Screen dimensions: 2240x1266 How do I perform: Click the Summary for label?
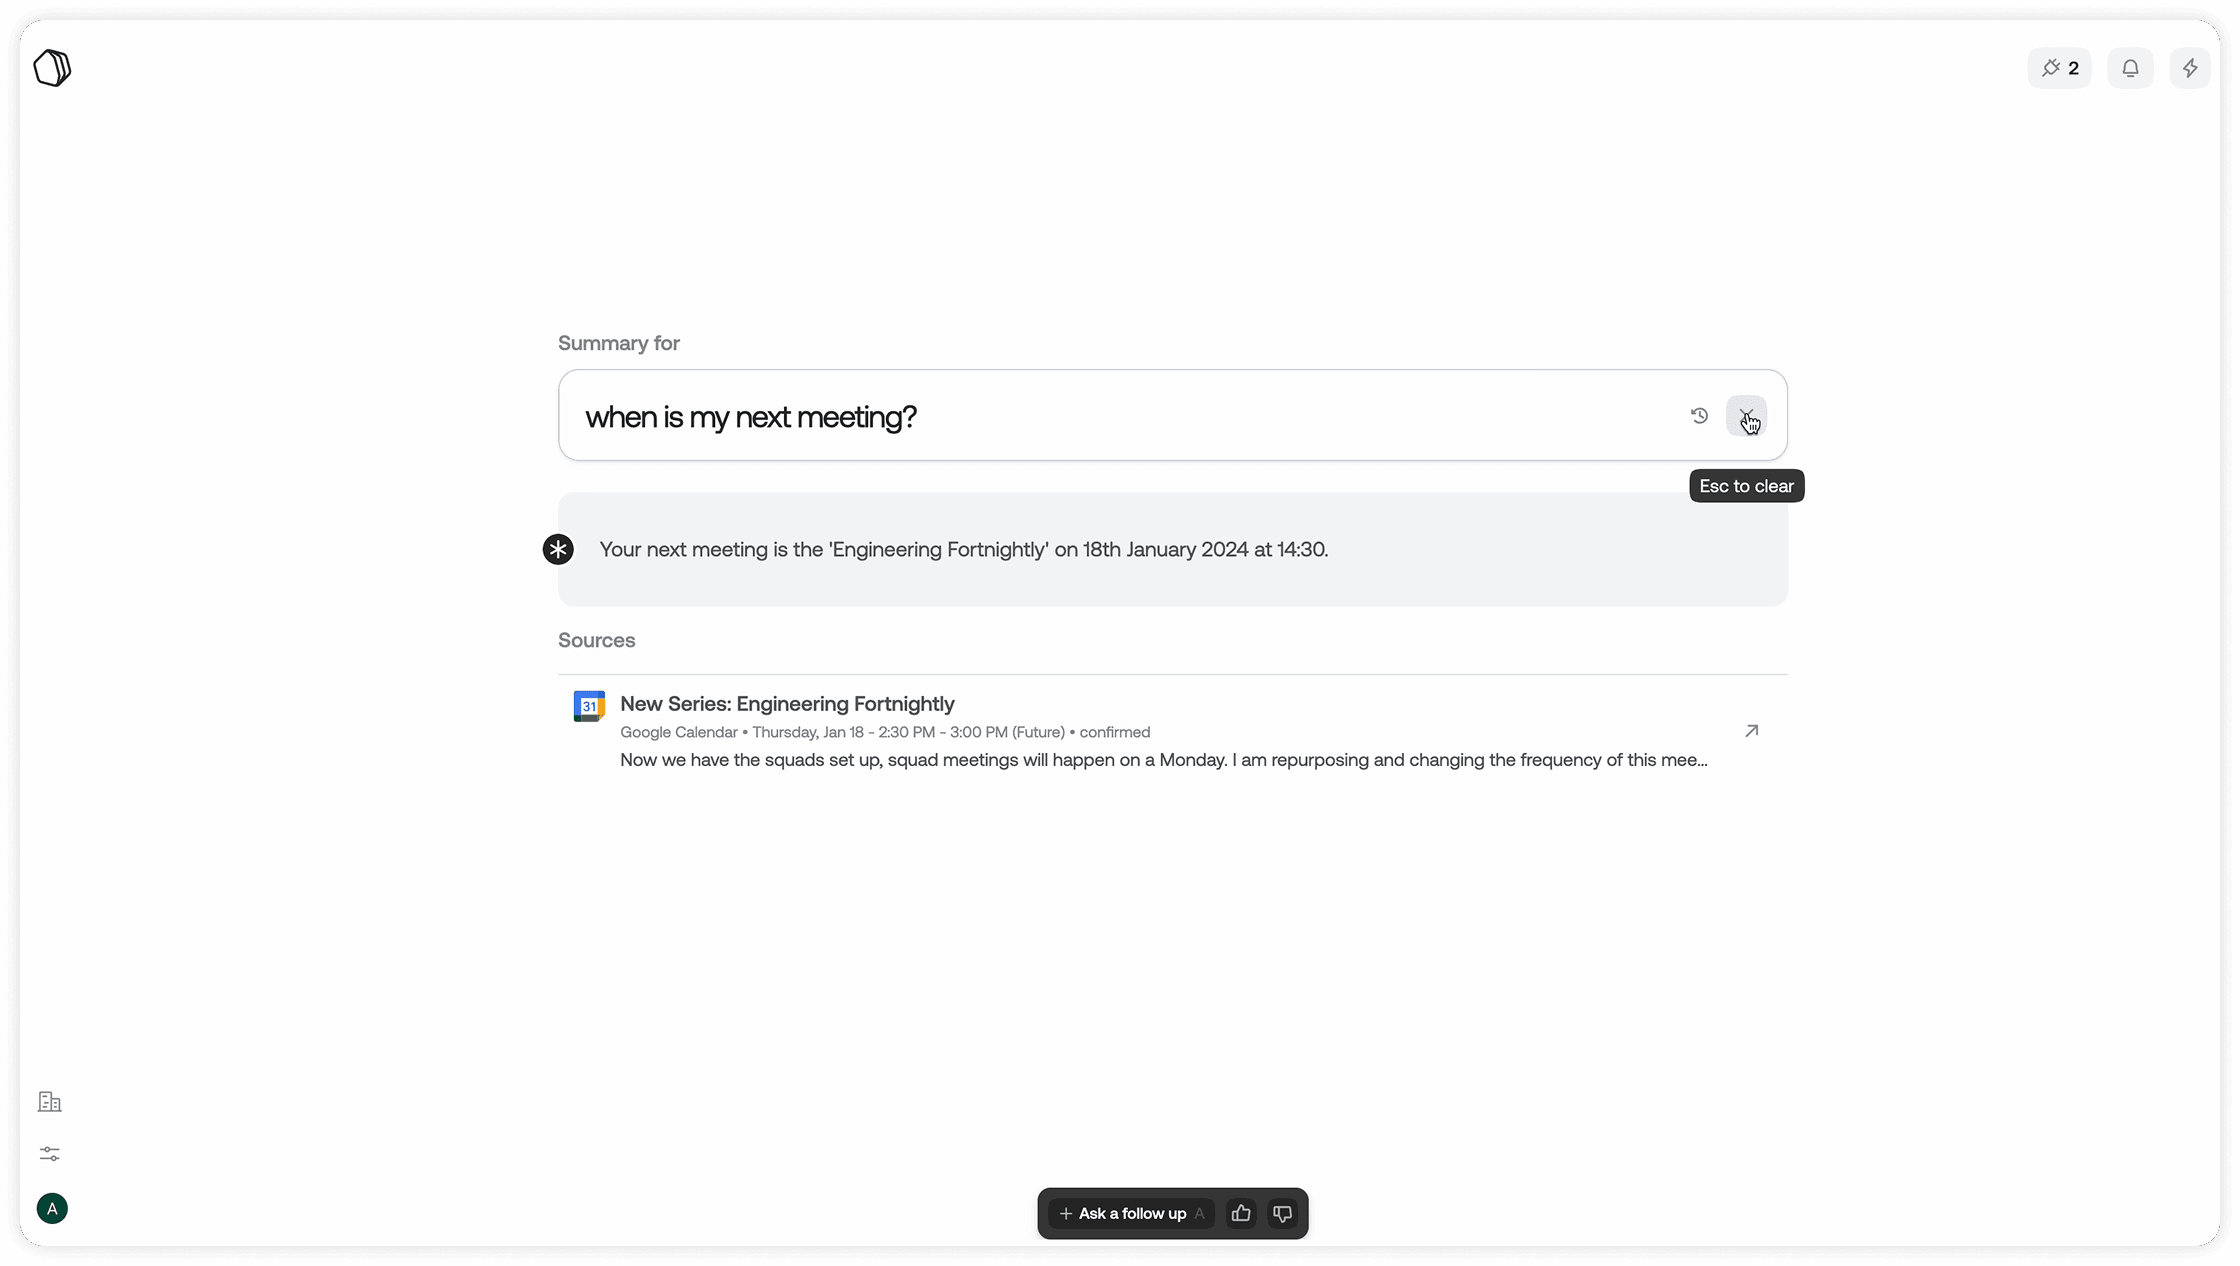[x=619, y=343]
